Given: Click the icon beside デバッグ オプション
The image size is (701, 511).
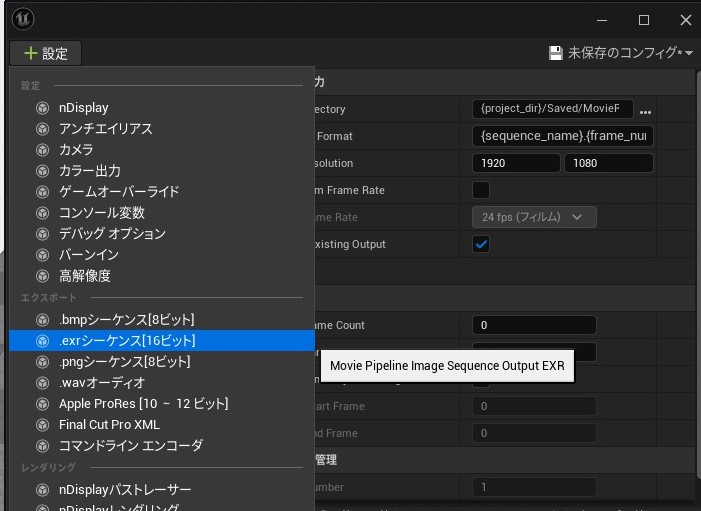Looking at the screenshot, I should (42, 234).
